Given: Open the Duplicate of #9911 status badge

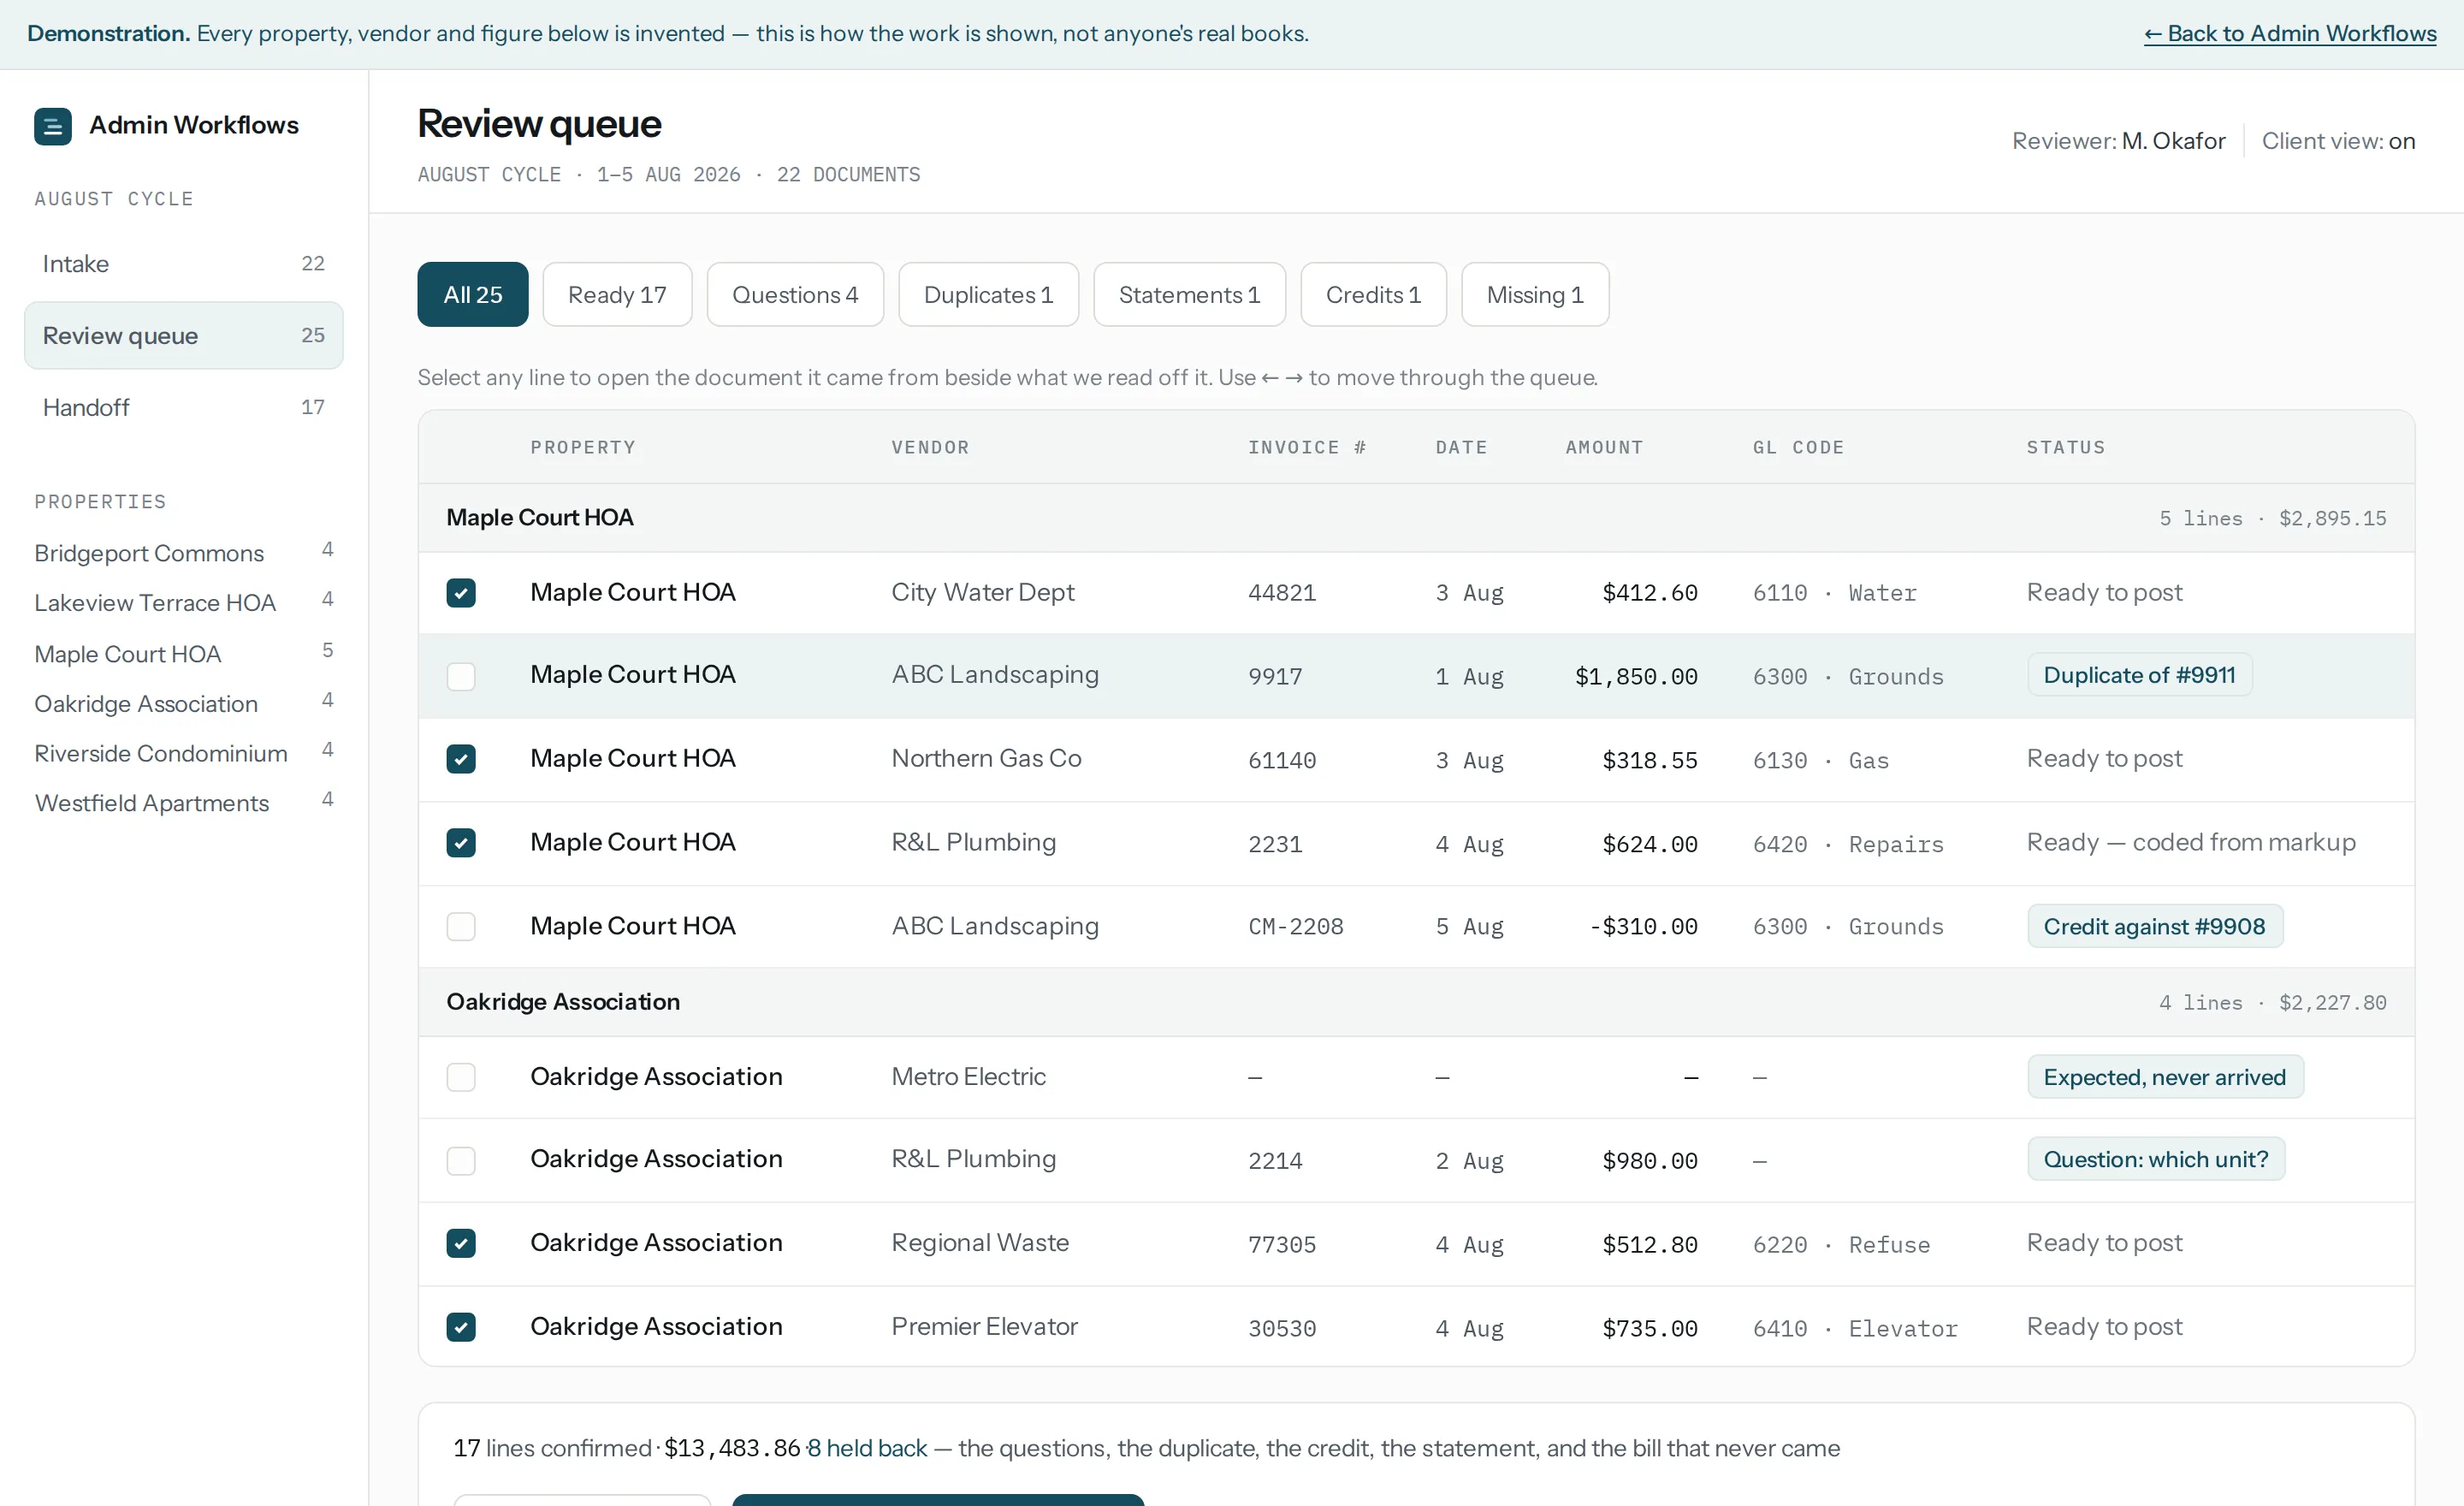Looking at the screenshot, I should [x=2139, y=676].
